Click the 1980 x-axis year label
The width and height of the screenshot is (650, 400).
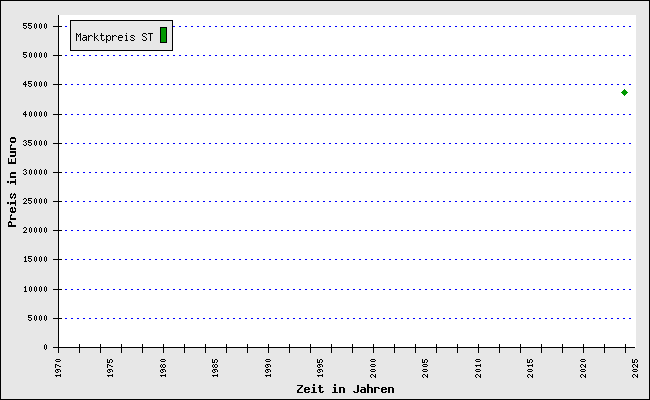click(163, 368)
